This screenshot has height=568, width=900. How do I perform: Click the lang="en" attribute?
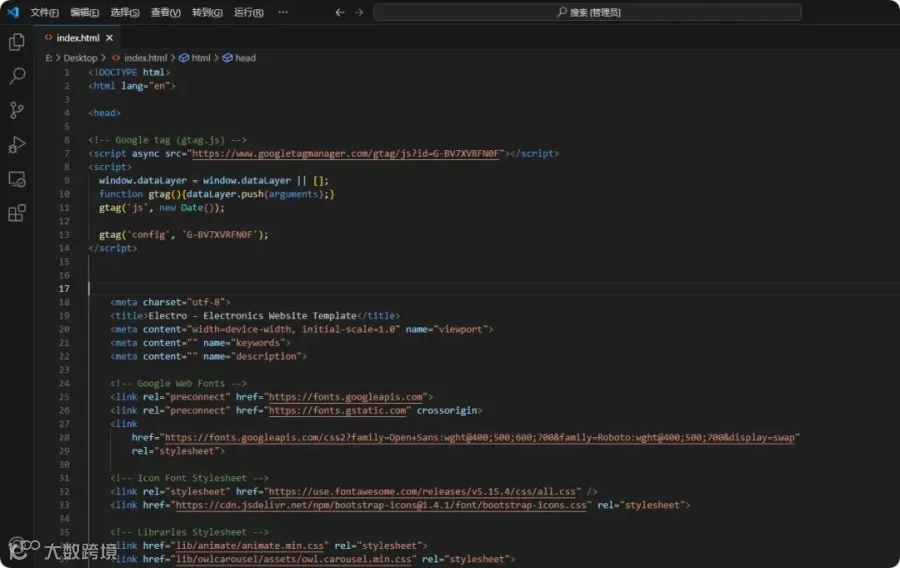coord(145,86)
